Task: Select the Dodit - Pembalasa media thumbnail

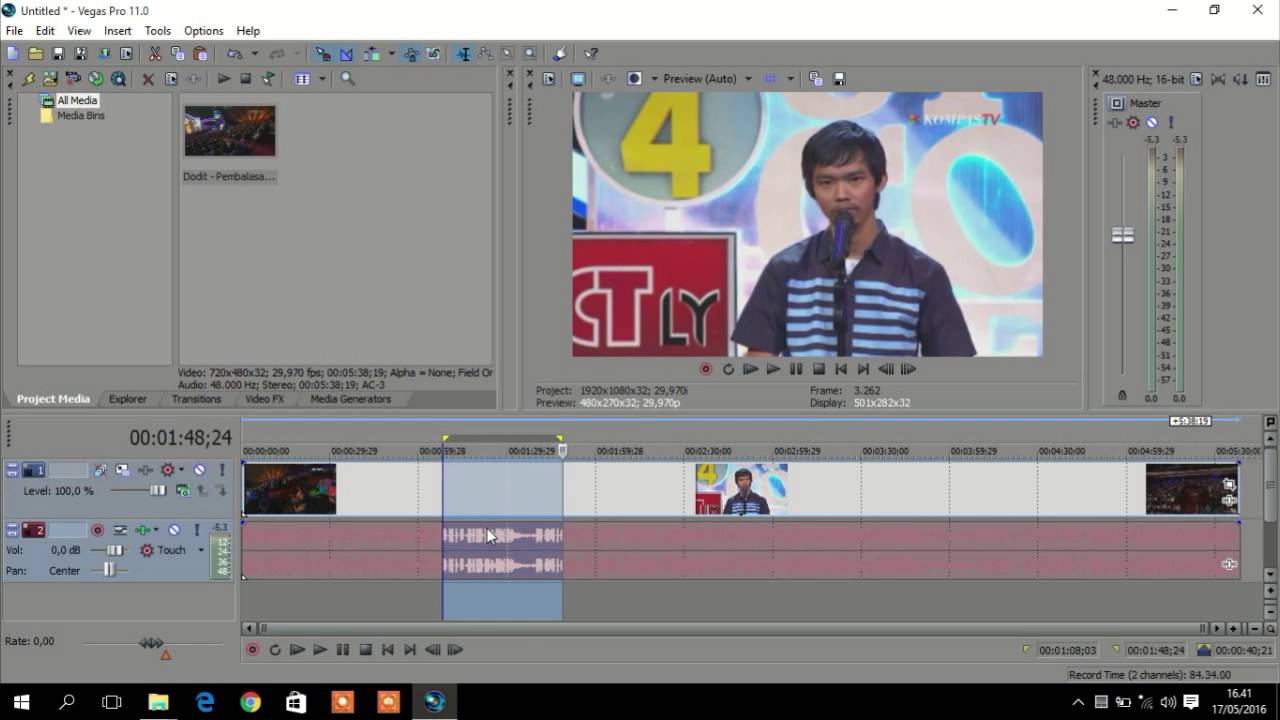Action: pyautogui.click(x=229, y=131)
